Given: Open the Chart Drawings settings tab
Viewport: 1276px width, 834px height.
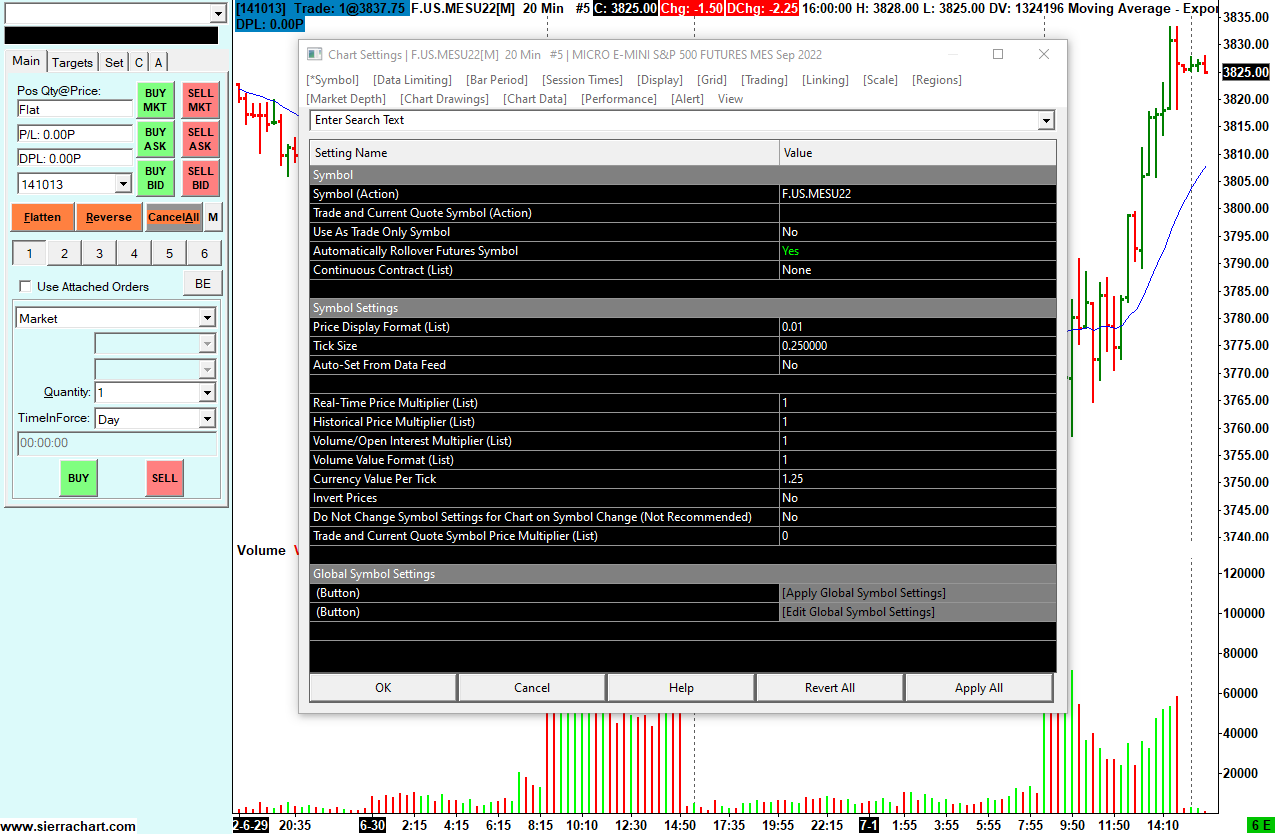Looking at the screenshot, I should click(445, 99).
